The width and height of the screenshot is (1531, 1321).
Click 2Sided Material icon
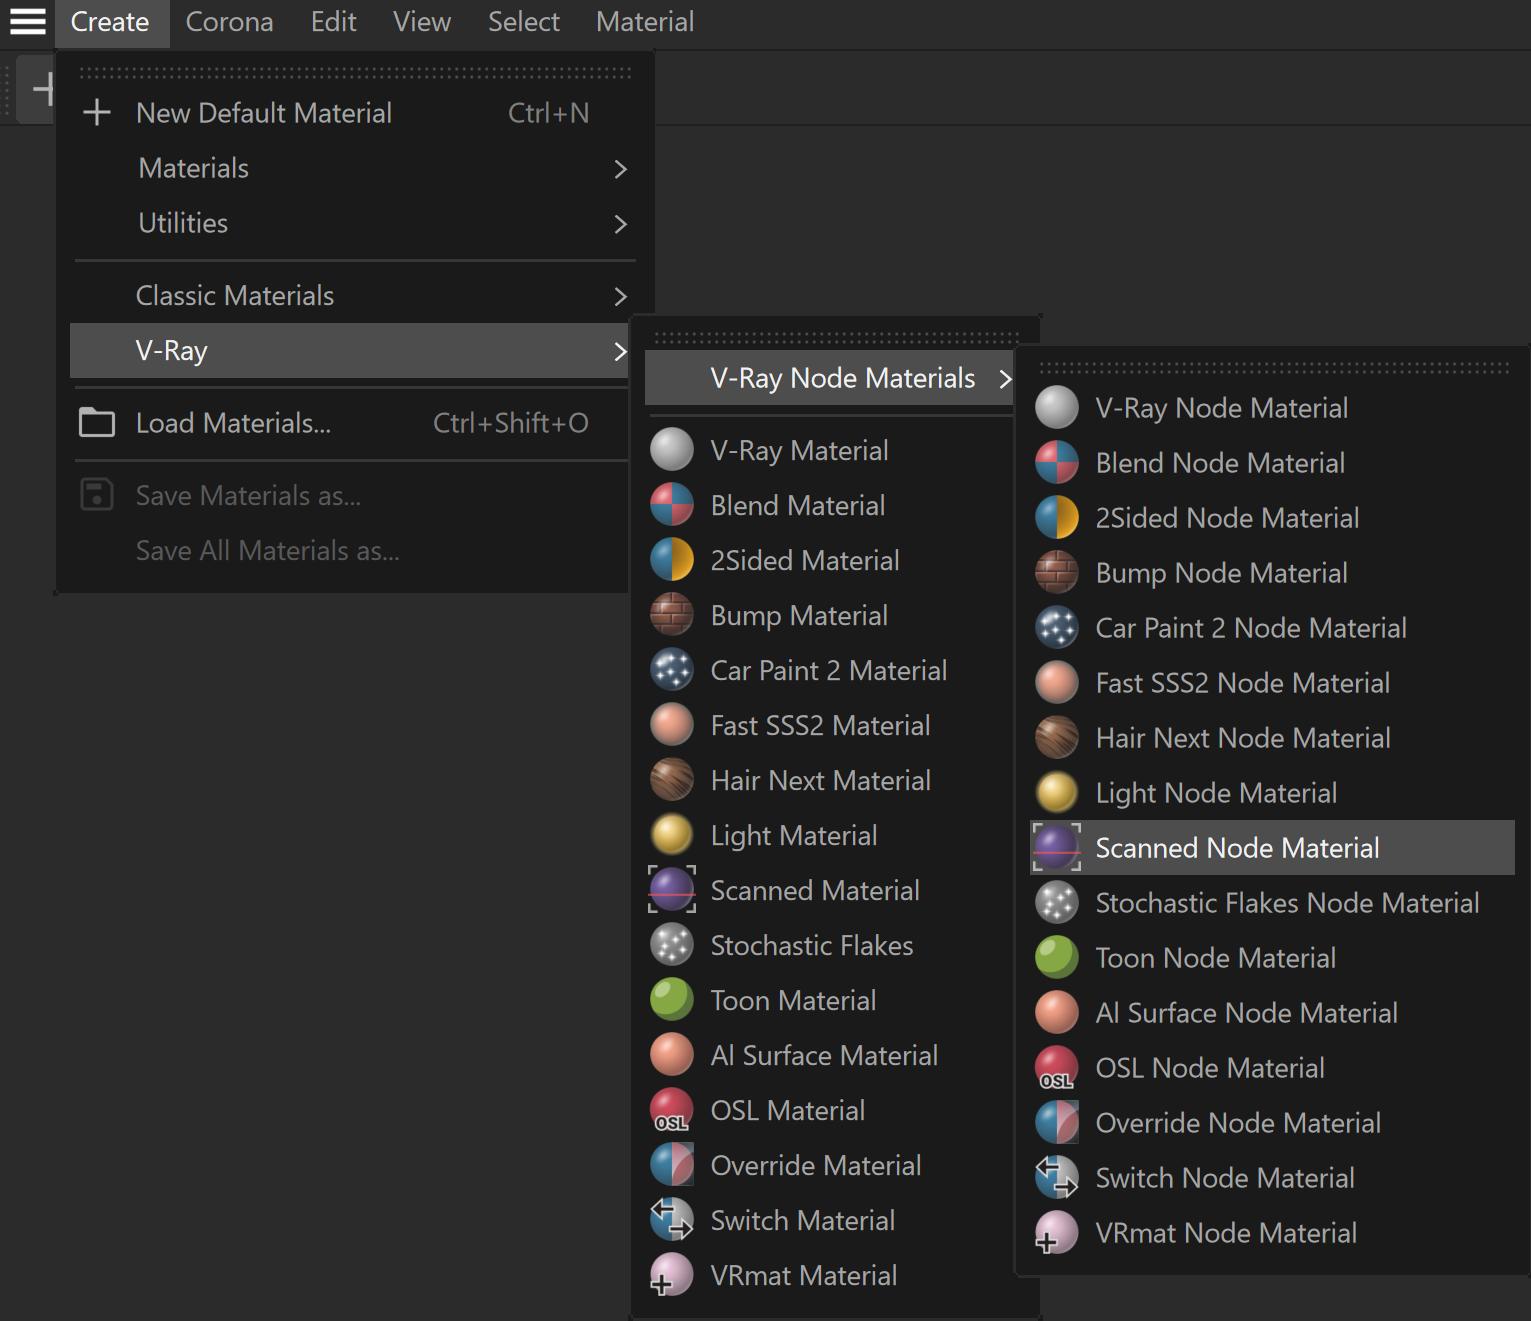point(672,560)
